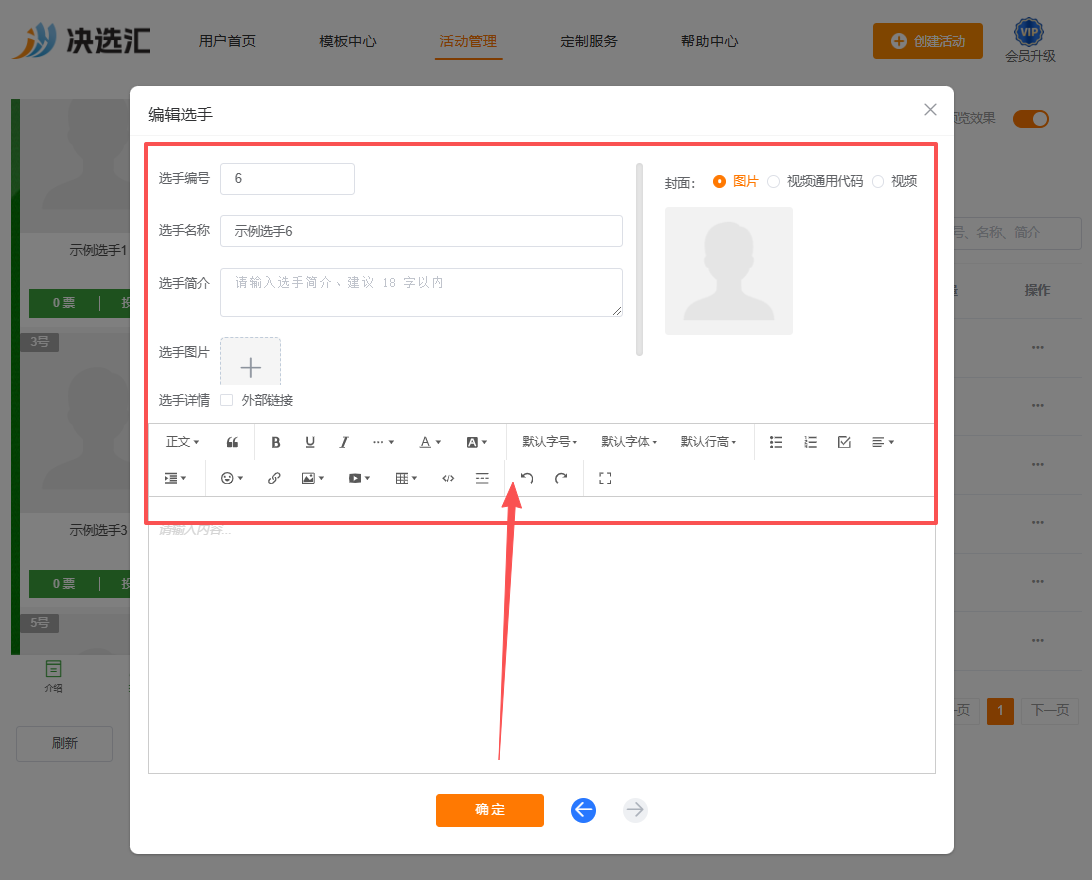Open the background highlight color dropdown
The height and width of the screenshot is (880, 1092).
click(x=476, y=442)
